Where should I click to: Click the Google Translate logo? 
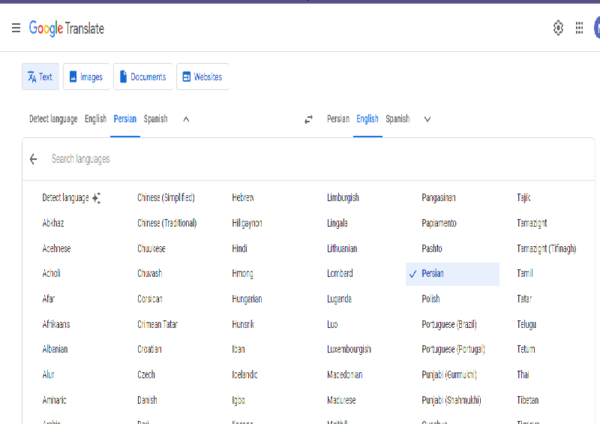(x=67, y=28)
